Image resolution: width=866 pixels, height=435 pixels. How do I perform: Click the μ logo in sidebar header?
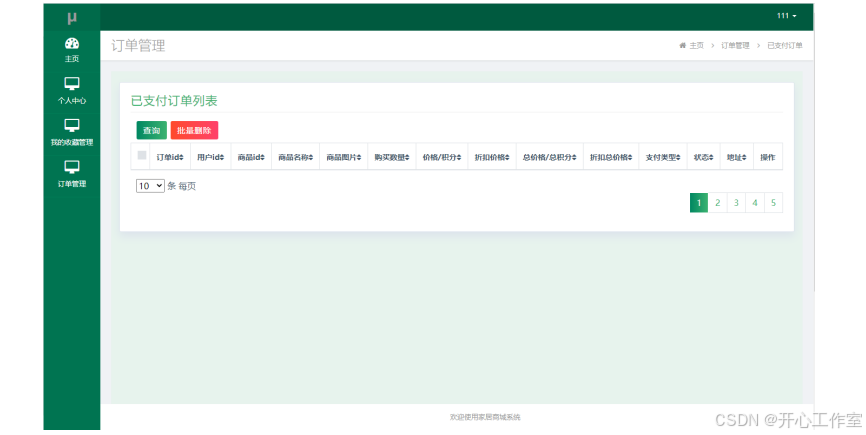pos(72,18)
